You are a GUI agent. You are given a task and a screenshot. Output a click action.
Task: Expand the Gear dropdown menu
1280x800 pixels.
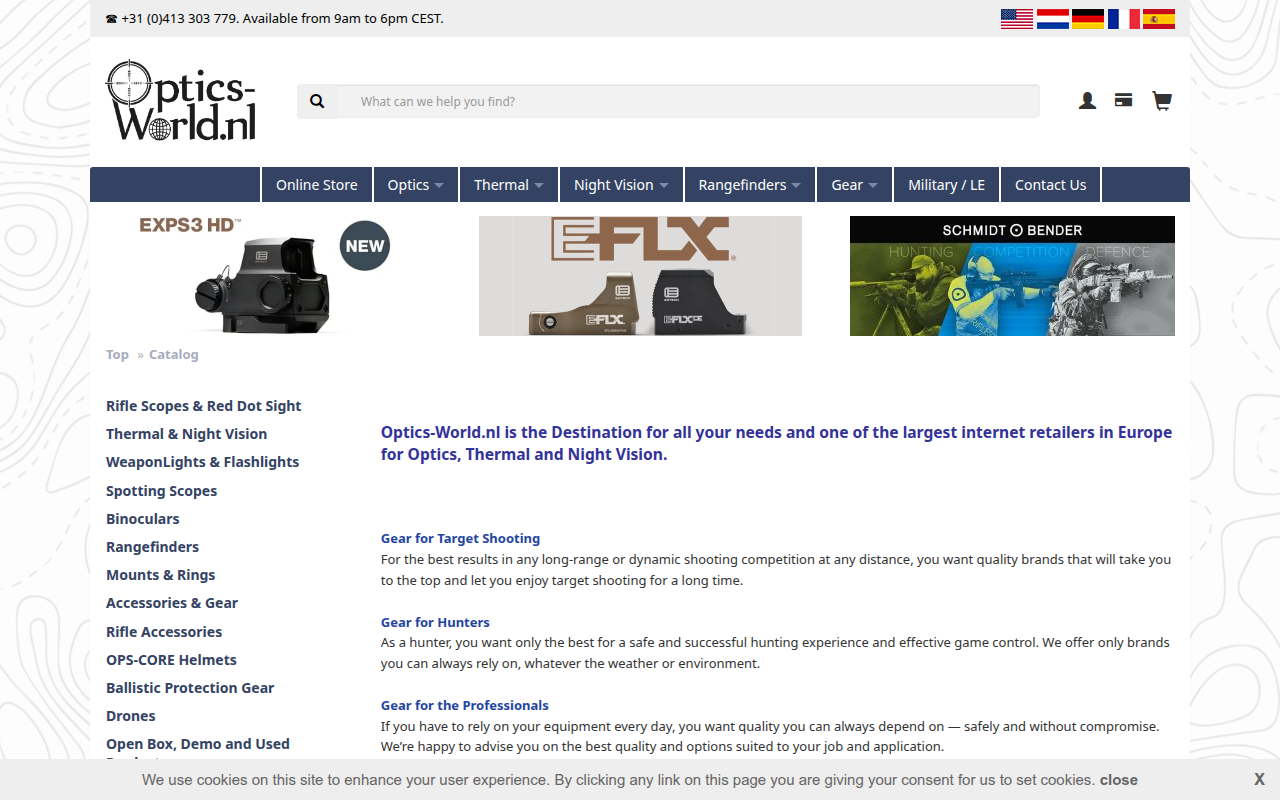point(855,185)
